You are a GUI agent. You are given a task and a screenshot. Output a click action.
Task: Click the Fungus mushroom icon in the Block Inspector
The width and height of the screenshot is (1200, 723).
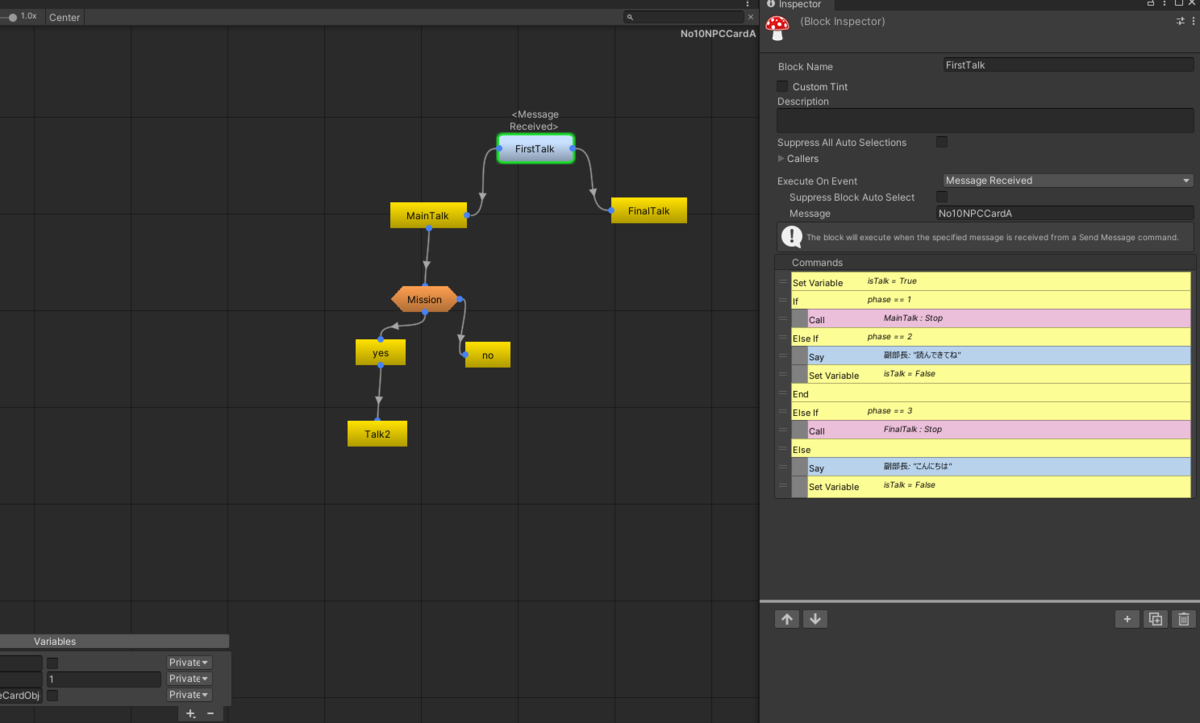pyautogui.click(x=777, y=28)
